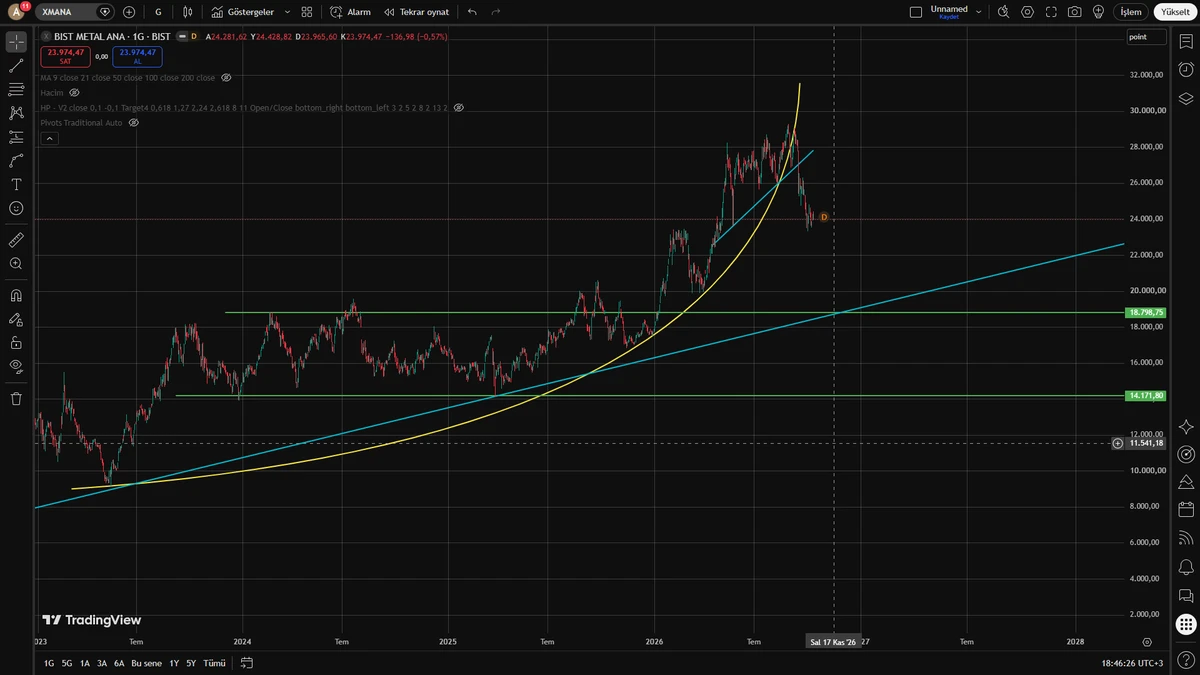Open chart settings gear icon

pyautogui.click(x=1028, y=12)
